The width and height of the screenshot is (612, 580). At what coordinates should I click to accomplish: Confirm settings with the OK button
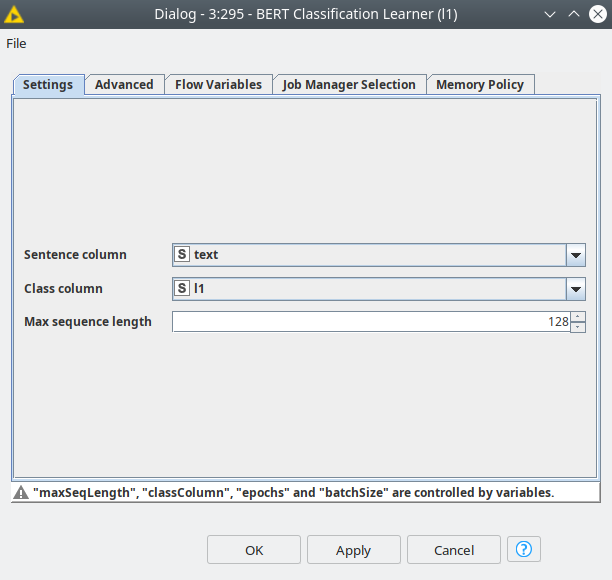(x=254, y=550)
